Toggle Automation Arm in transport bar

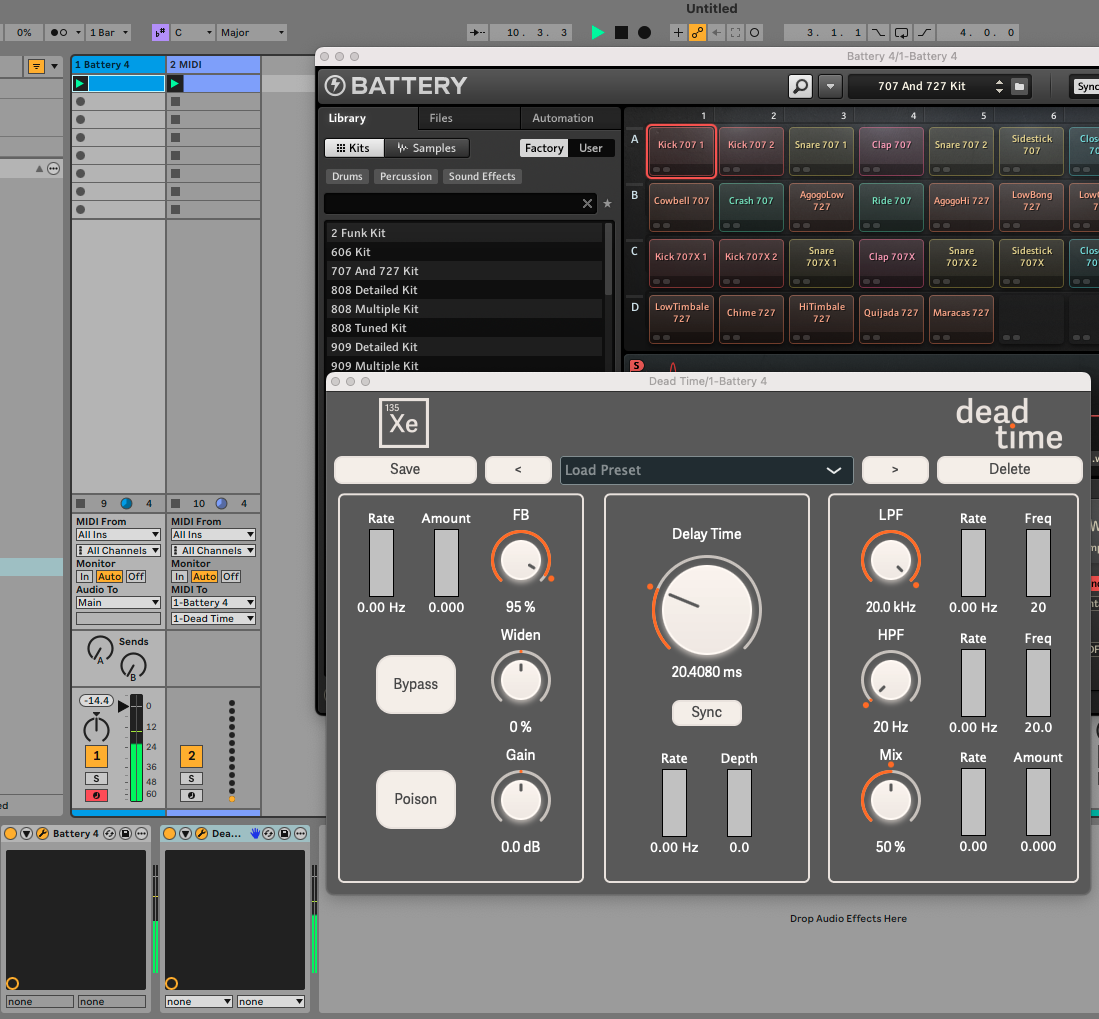point(697,32)
